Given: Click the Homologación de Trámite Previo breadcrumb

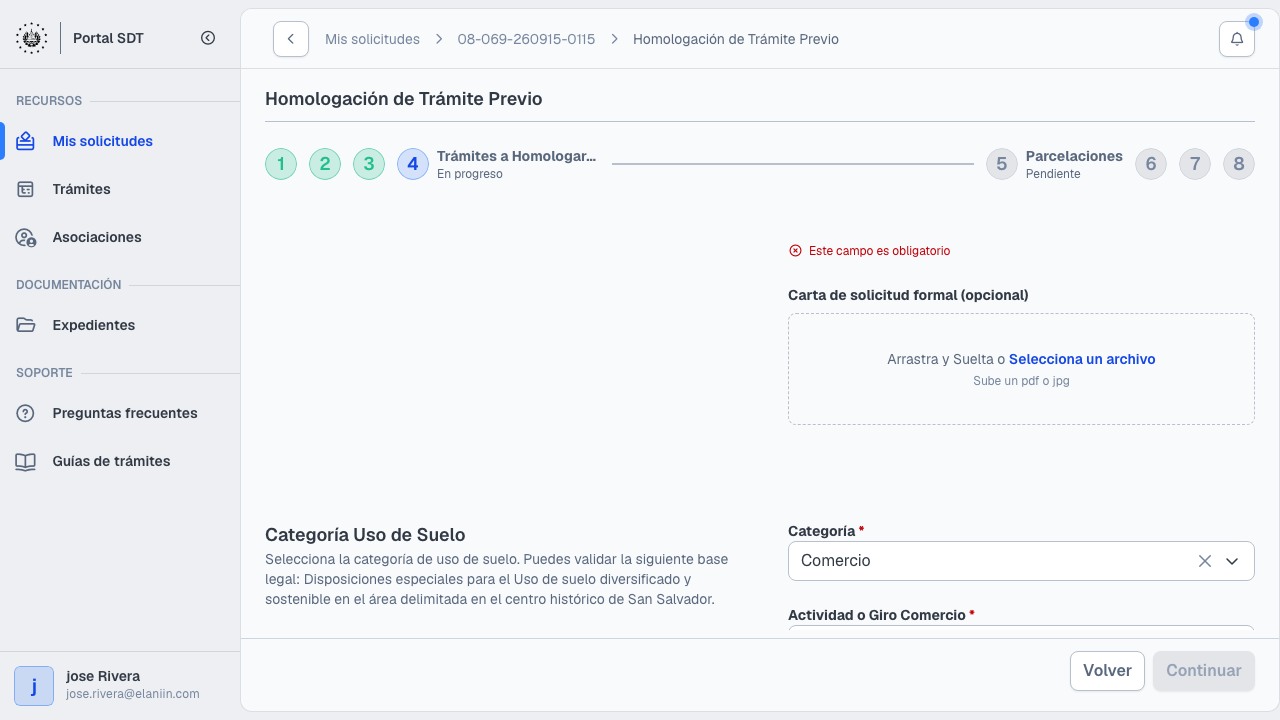Looking at the screenshot, I should point(736,39).
